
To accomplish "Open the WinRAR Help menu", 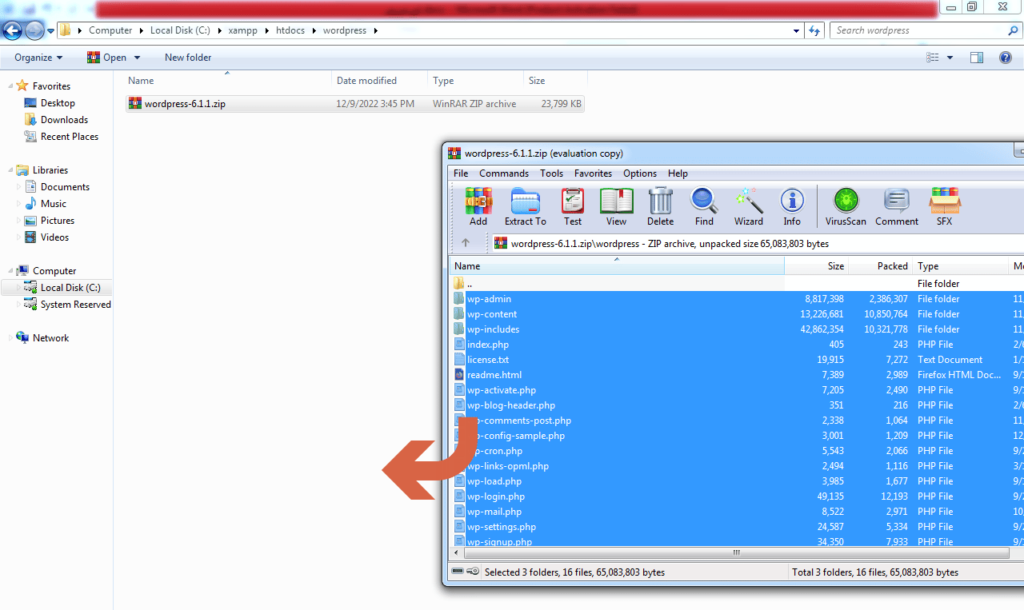I will pos(677,173).
